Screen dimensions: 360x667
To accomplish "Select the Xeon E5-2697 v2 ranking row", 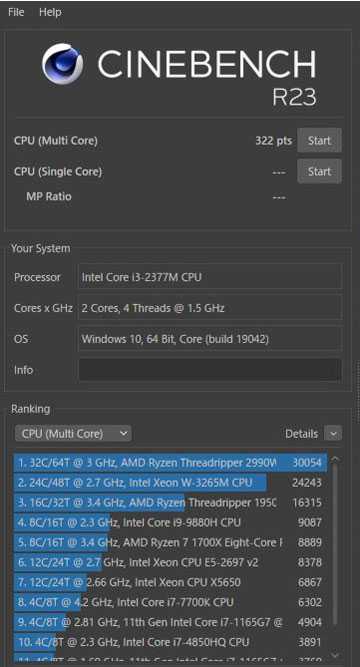I will 170,562.
